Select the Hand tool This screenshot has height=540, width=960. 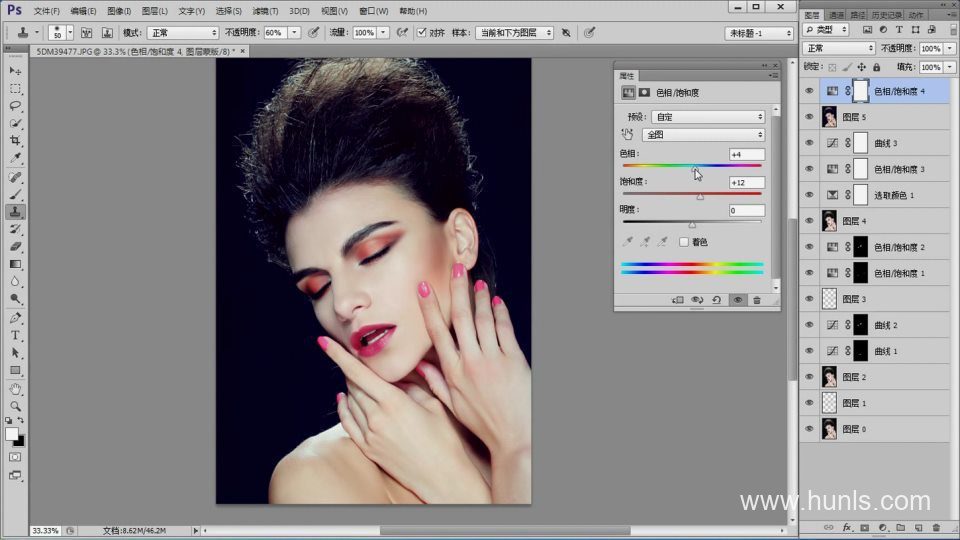coord(15,389)
